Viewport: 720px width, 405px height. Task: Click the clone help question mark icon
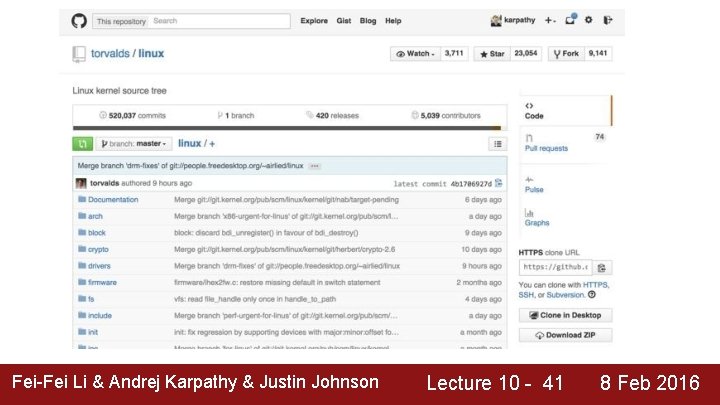click(592, 295)
